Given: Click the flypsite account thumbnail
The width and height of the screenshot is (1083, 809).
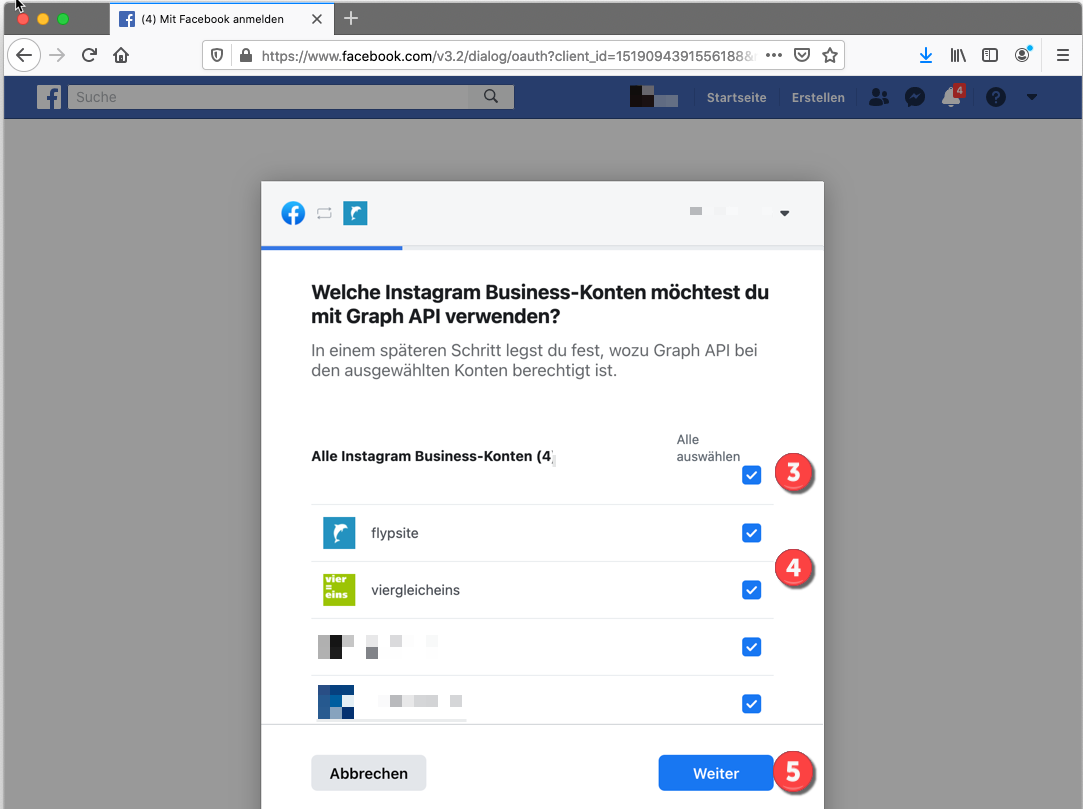Looking at the screenshot, I should [339, 533].
